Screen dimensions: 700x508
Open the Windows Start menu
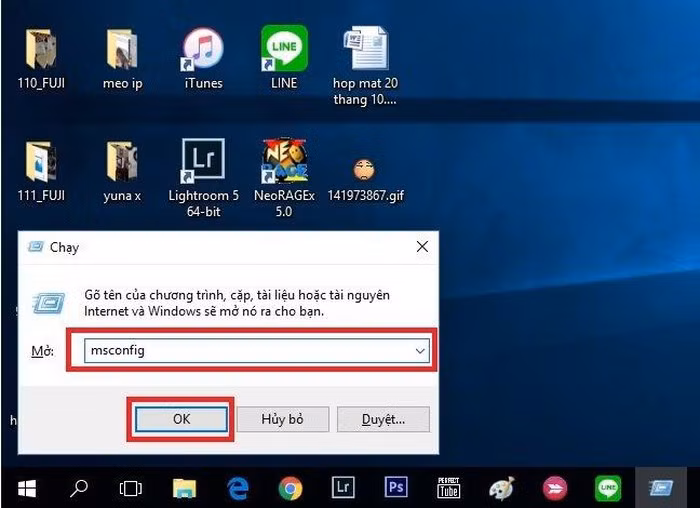tap(27, 488)
